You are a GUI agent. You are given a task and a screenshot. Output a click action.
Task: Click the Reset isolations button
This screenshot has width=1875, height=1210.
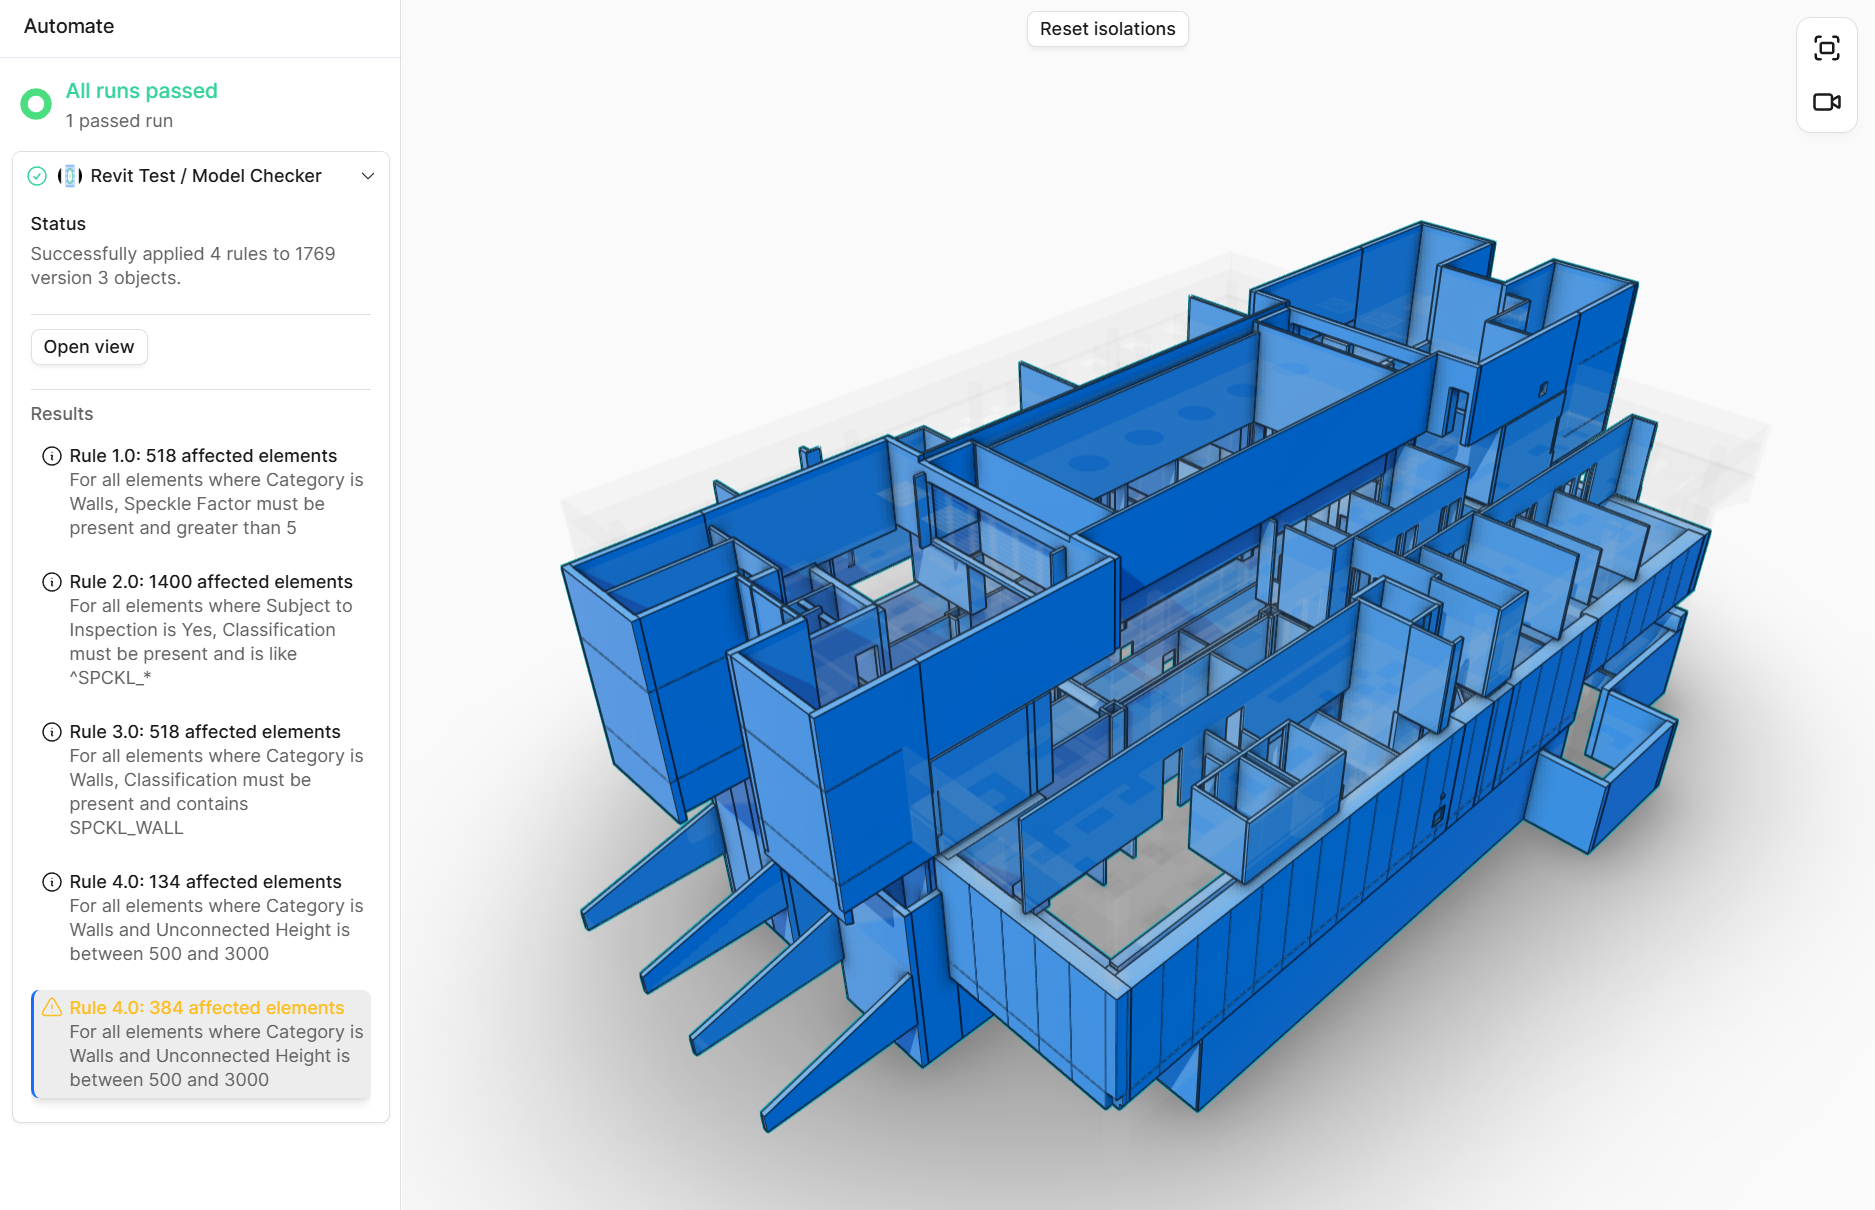click(1107, 29)
